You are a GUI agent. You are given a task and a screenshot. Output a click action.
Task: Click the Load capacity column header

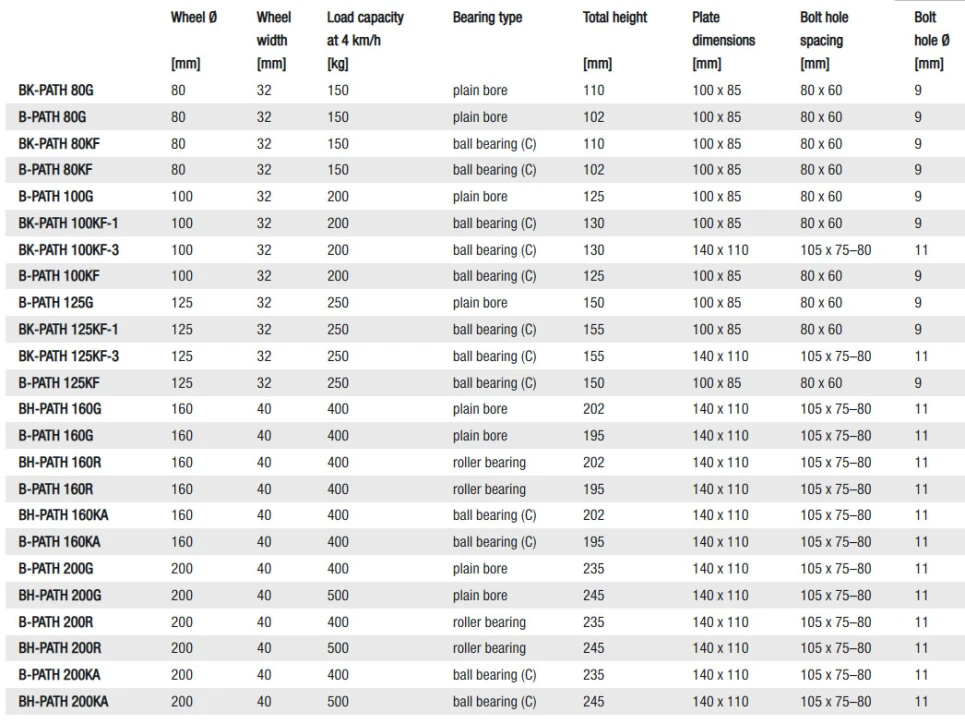click(365, 18)
